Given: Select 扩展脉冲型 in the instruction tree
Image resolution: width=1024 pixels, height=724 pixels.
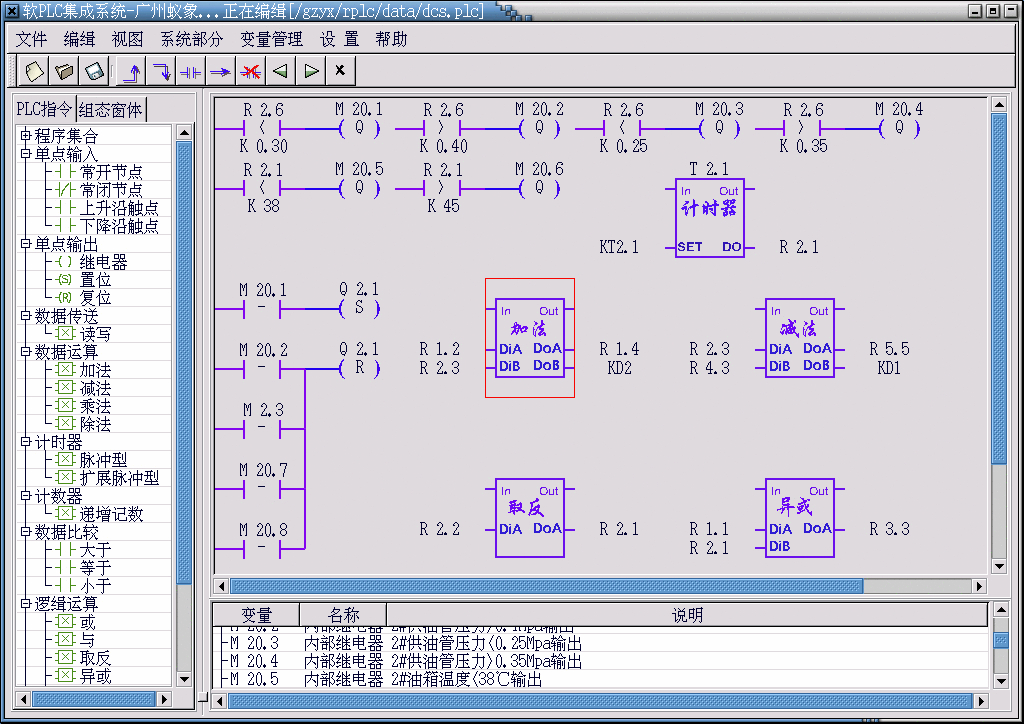Looking at the screenshot, I should tap(119, 478).
